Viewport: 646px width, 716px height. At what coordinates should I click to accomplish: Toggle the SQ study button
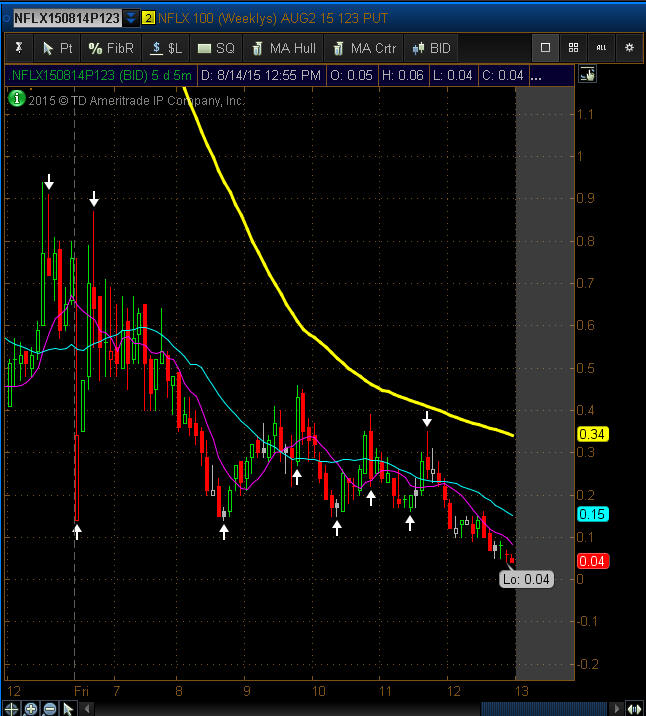coord(216,47)
